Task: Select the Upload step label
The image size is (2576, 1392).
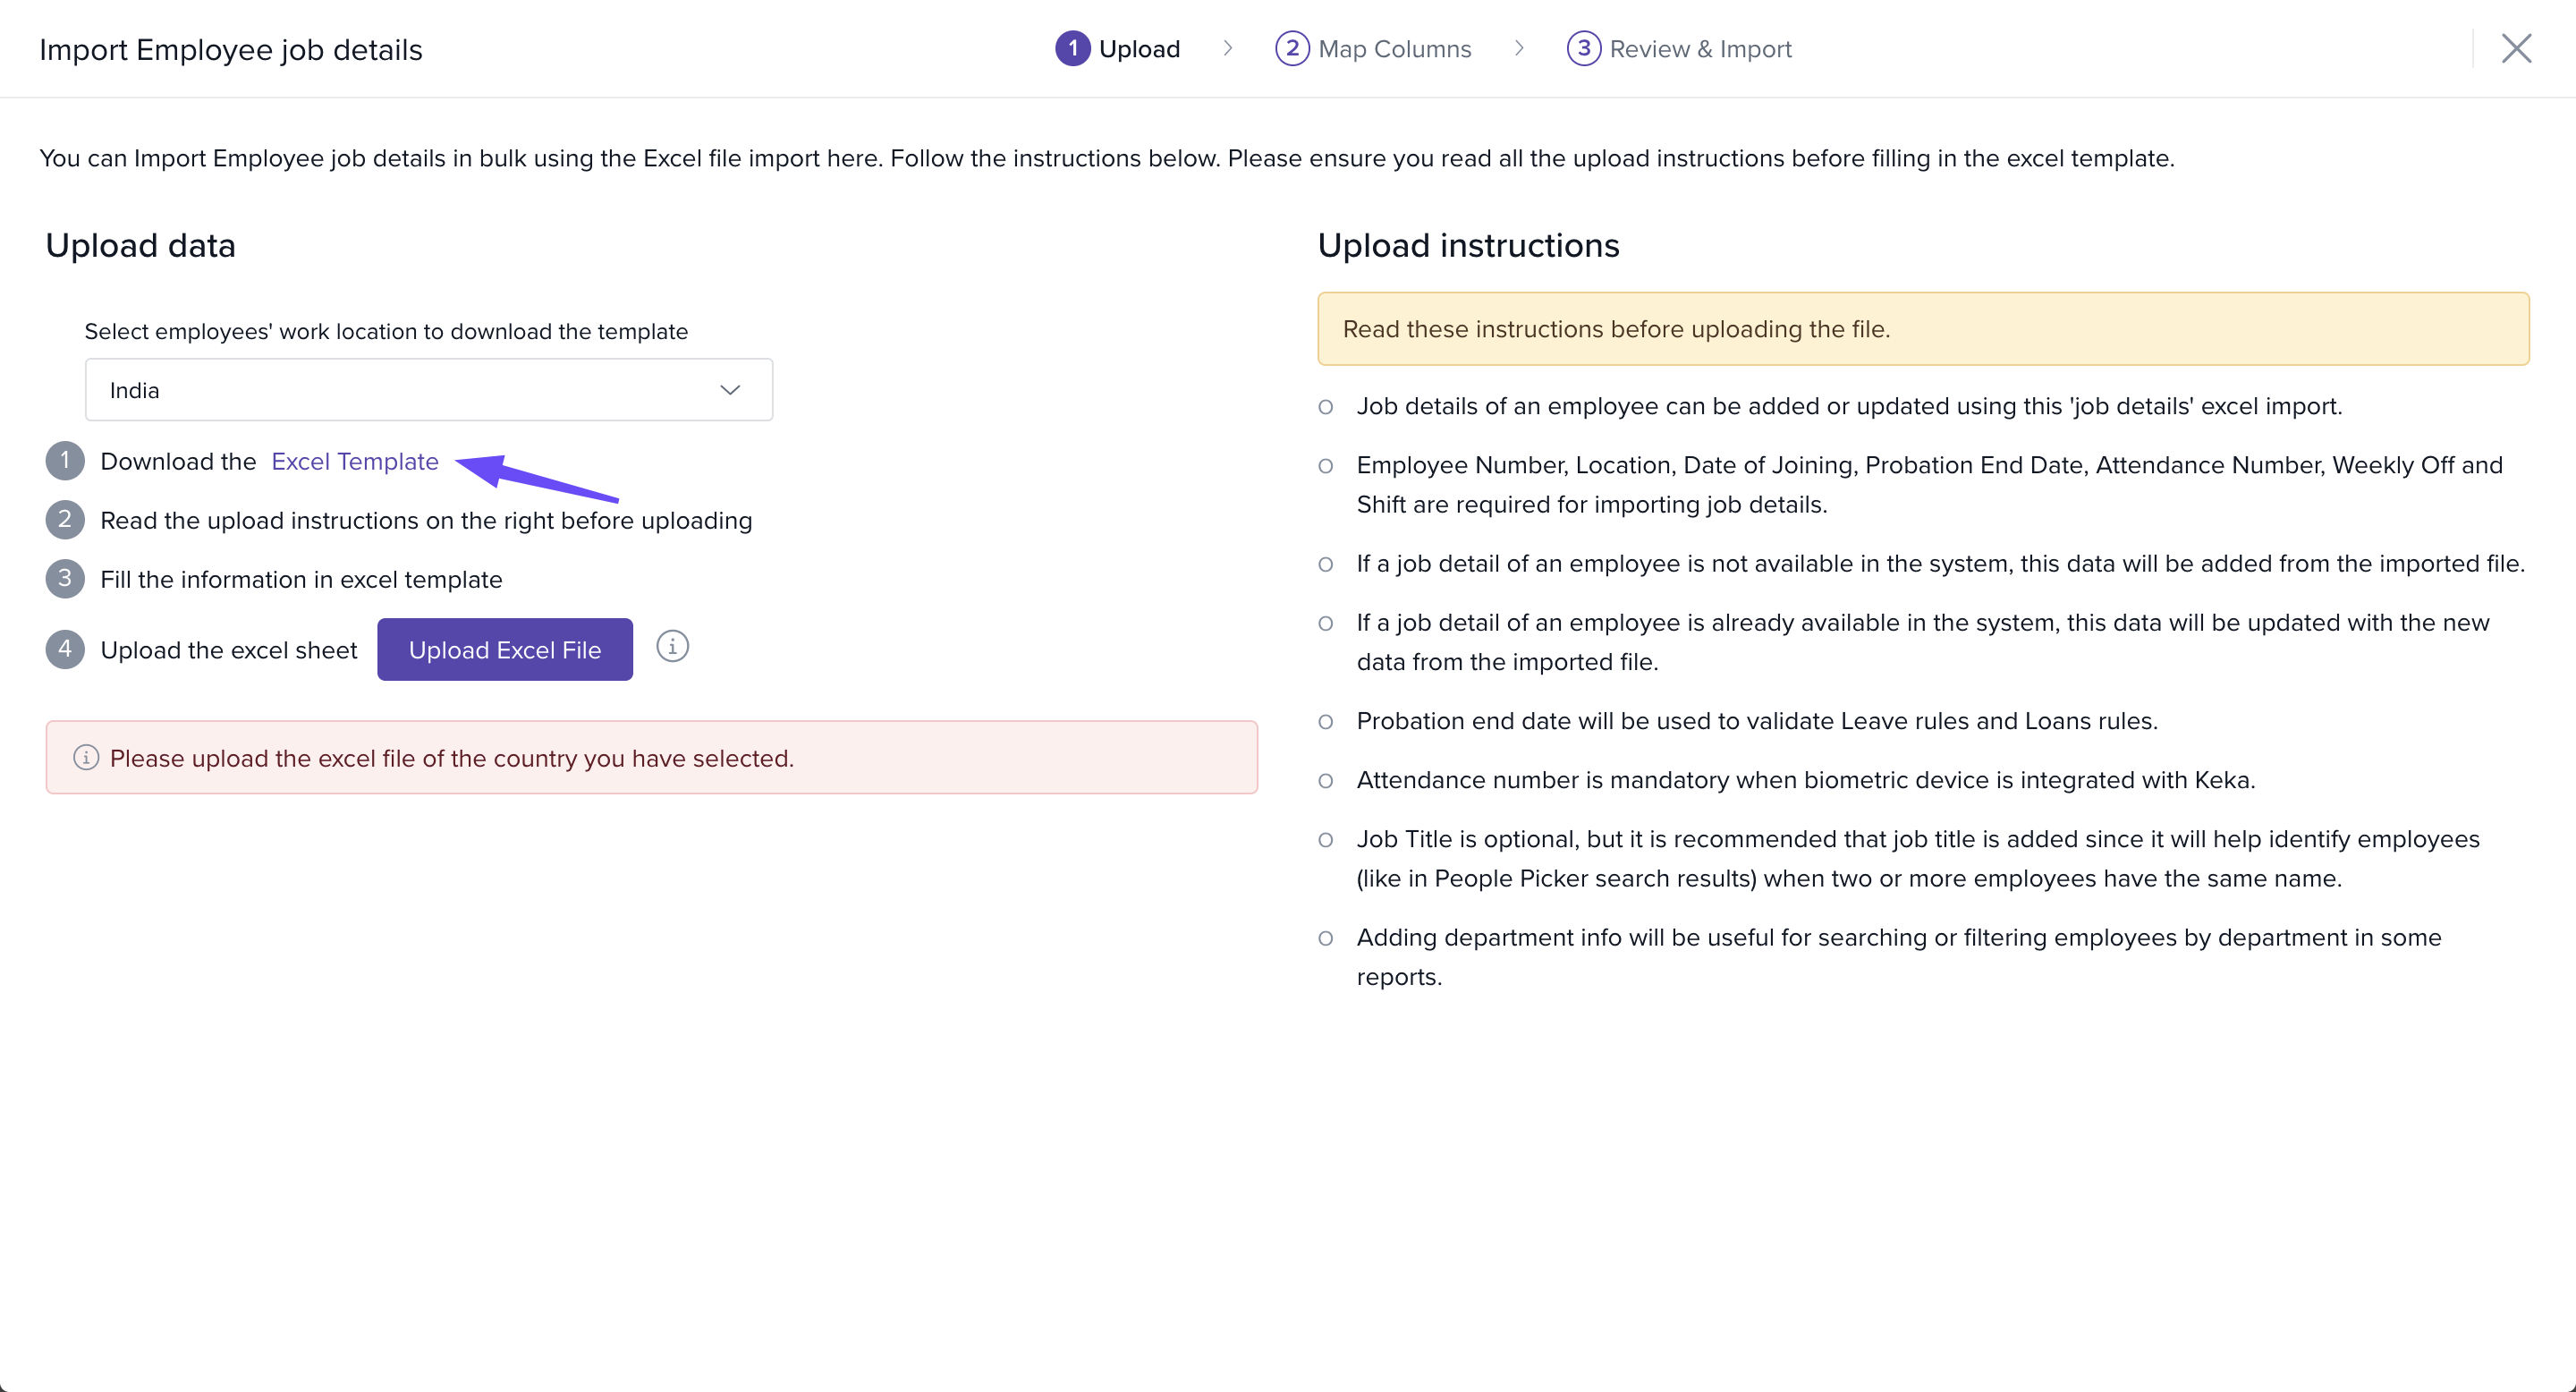Action: (1139, 49)
